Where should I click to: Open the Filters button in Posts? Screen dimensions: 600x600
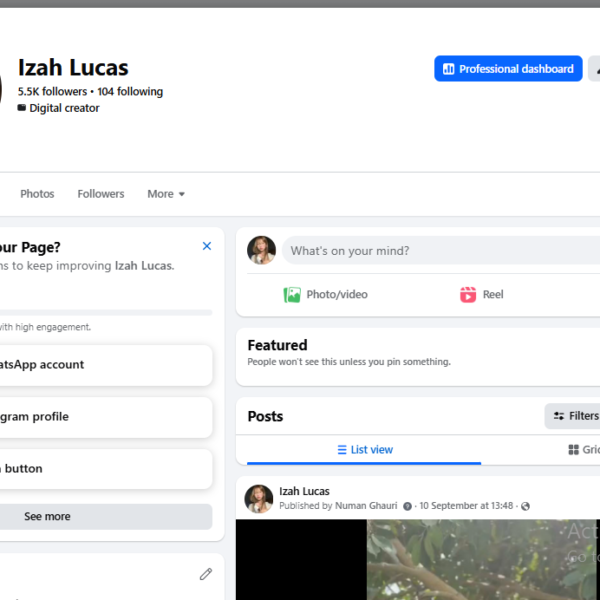click(x=573, y=416)
